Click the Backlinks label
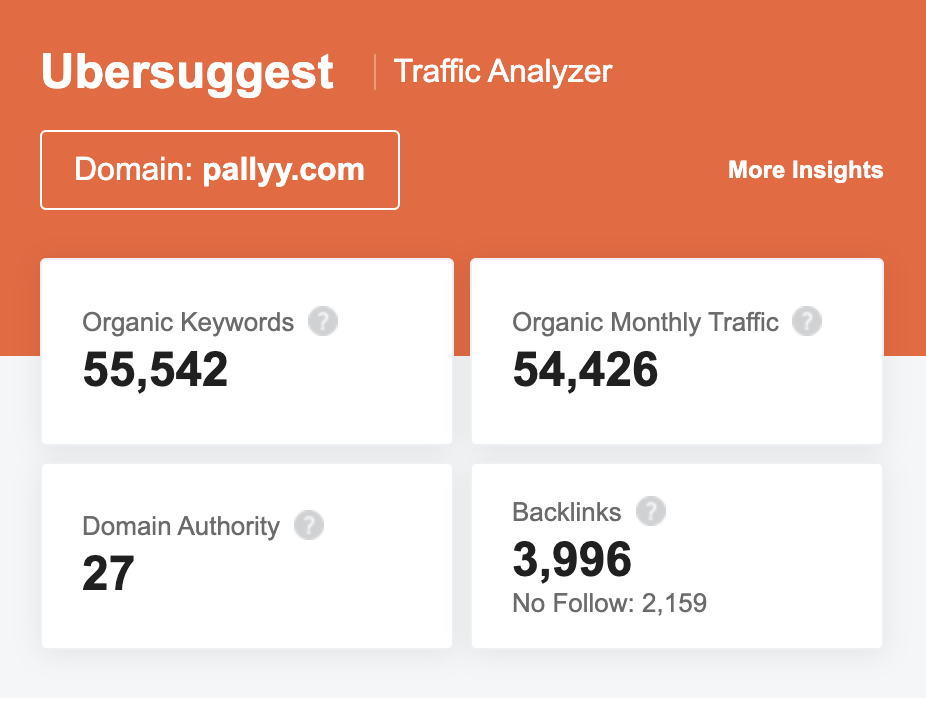The image size is (926, 708). click(566, 512)
